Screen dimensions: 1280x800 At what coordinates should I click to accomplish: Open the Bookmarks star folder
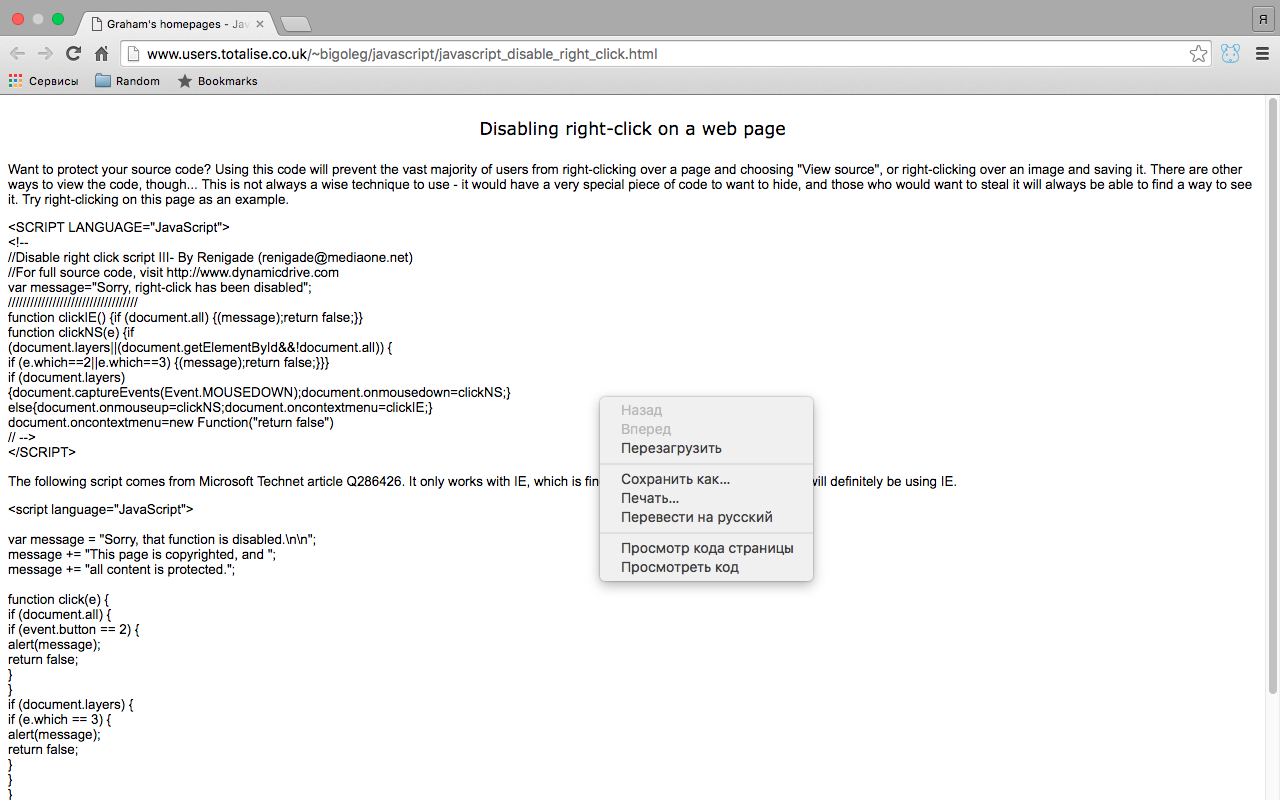pyautogui.click(x=217, y=81)
